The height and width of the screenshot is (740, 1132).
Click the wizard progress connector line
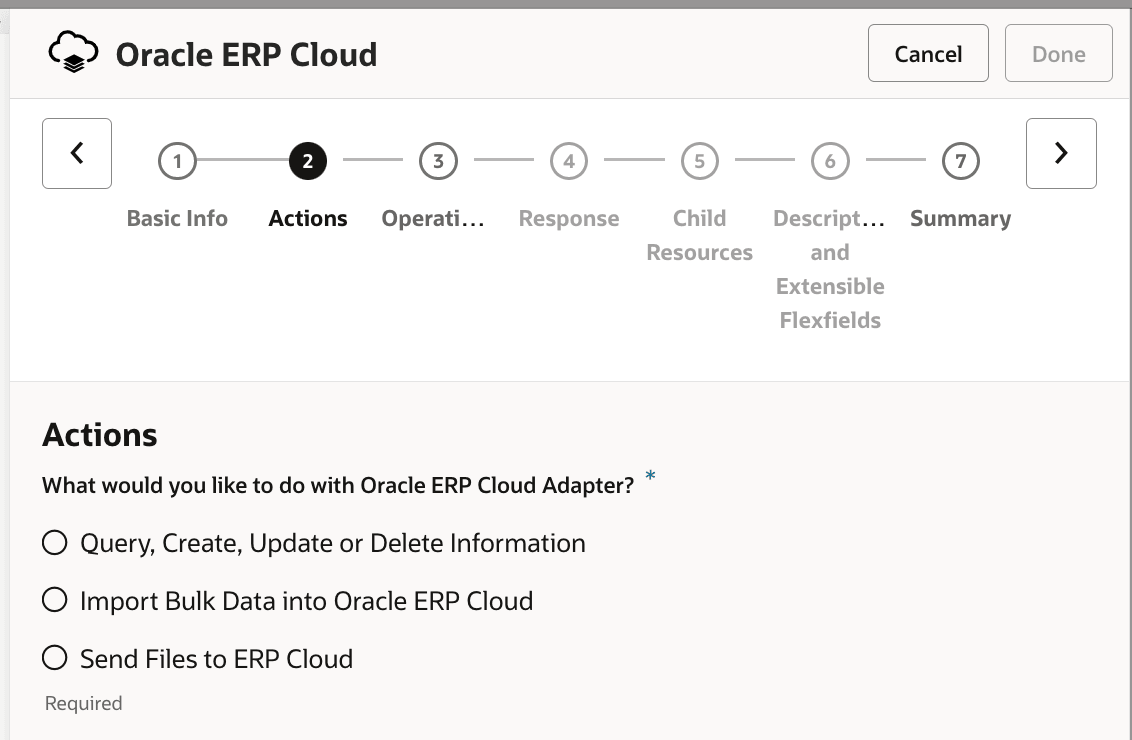click(372, 160)
